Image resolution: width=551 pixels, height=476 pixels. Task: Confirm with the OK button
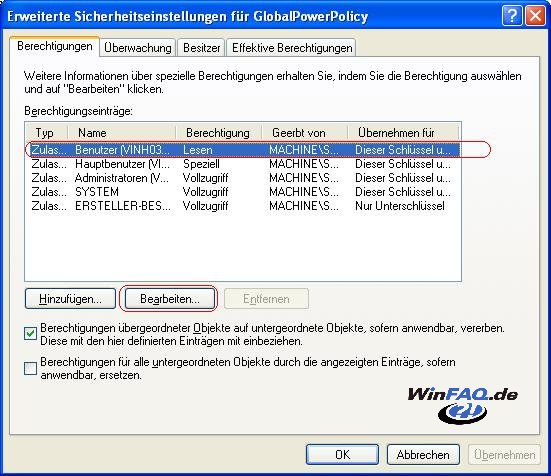pos(342,455)
